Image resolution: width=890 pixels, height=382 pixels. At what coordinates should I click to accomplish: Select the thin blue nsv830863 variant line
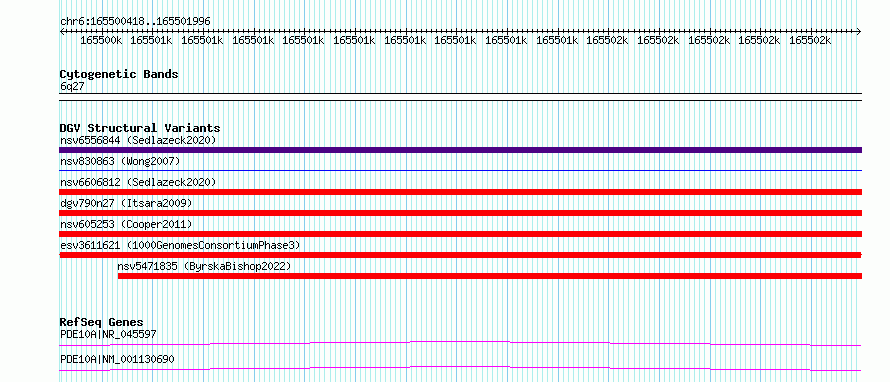[x=460, y=170]
